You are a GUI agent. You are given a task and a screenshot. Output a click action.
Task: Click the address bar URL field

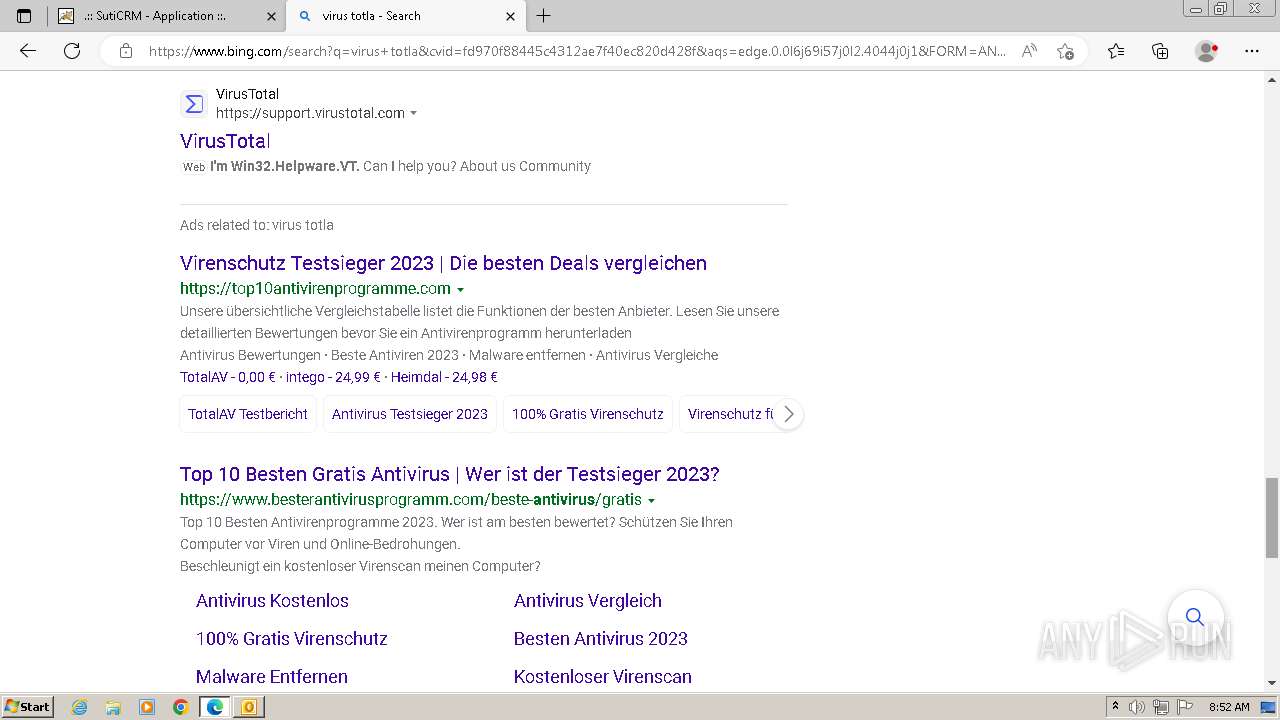(x=577, y=51)
